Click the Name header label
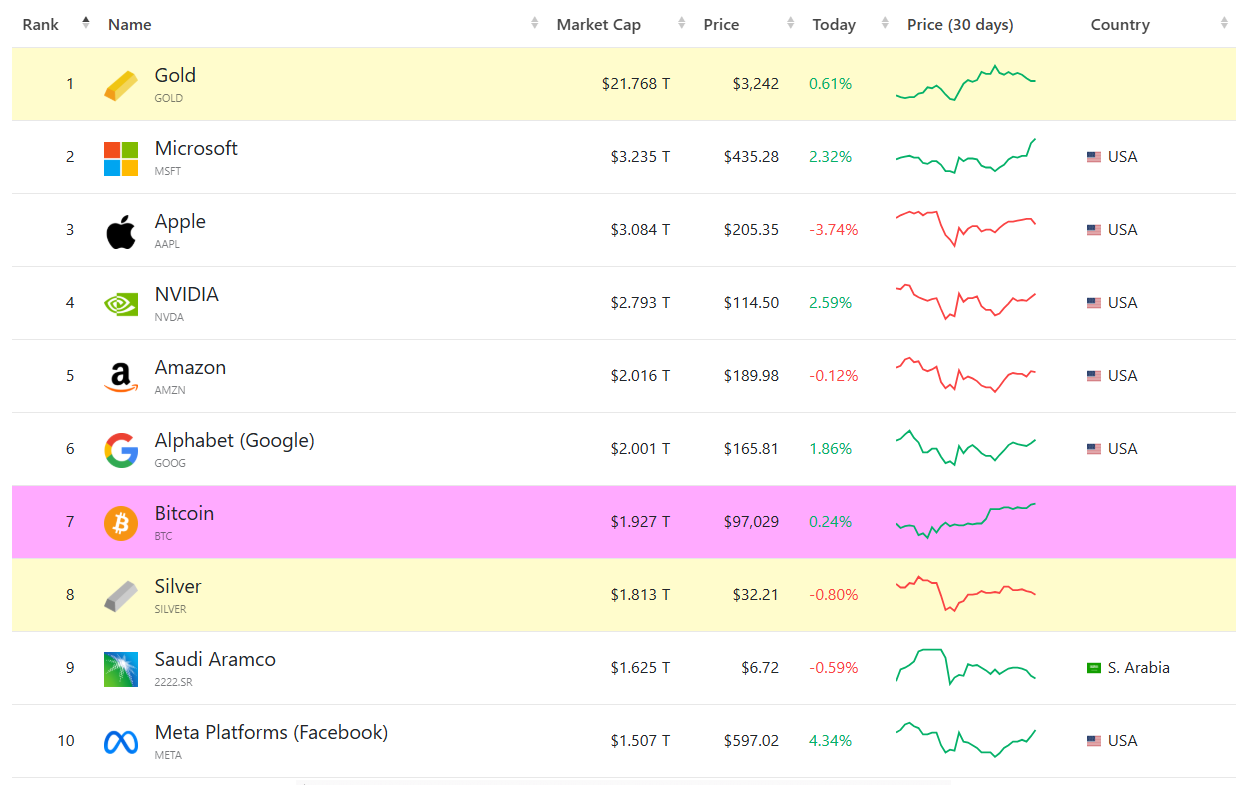This screenshot has width=1244, height=785. [130, 25]
